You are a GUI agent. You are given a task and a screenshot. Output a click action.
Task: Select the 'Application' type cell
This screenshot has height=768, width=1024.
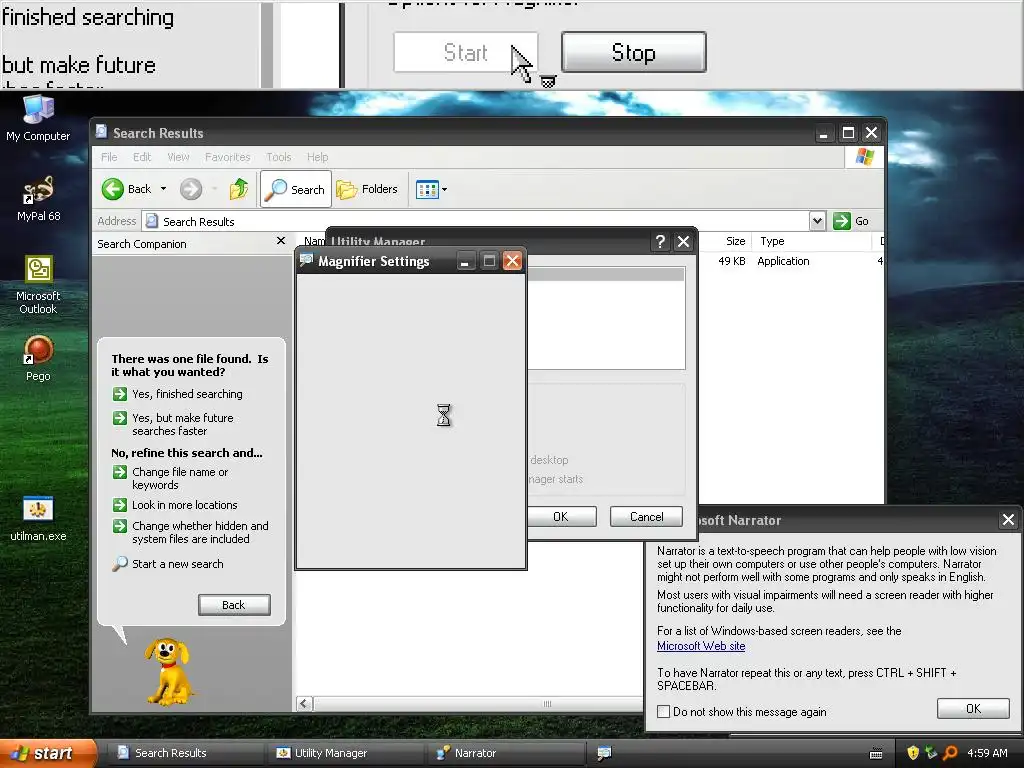pos(783,261)
